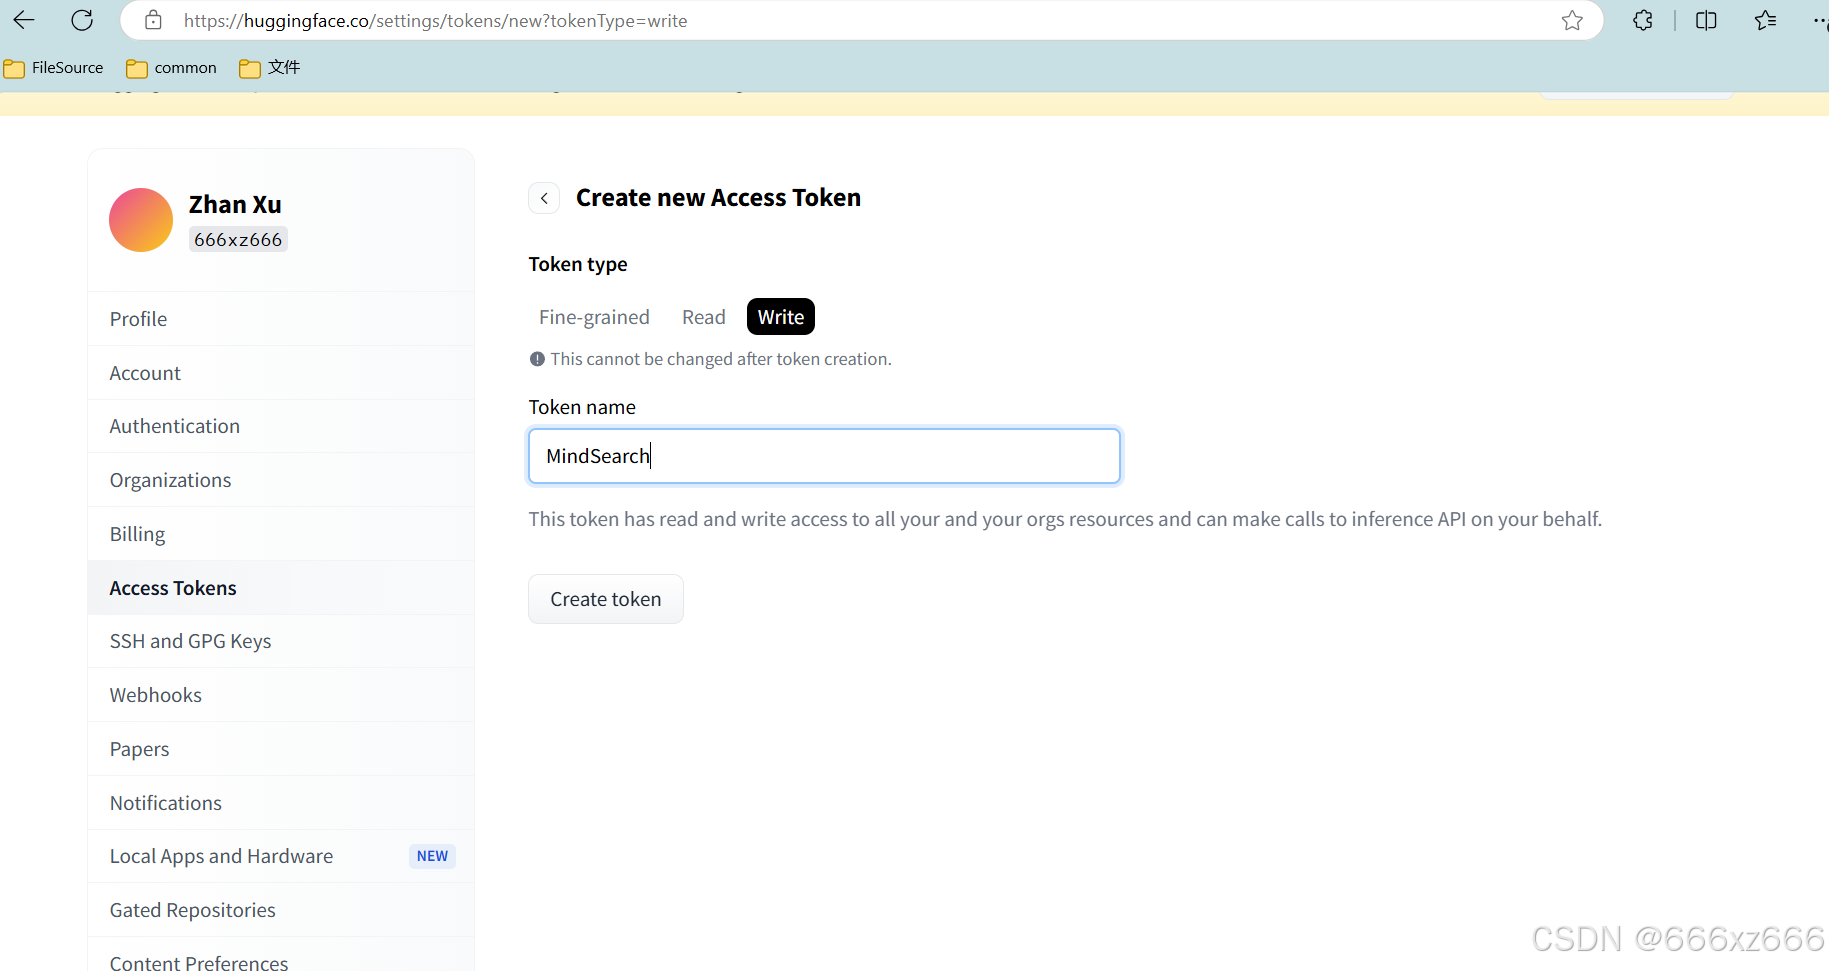Open browser extensions puzzle icon

(x=1642, y=20)
